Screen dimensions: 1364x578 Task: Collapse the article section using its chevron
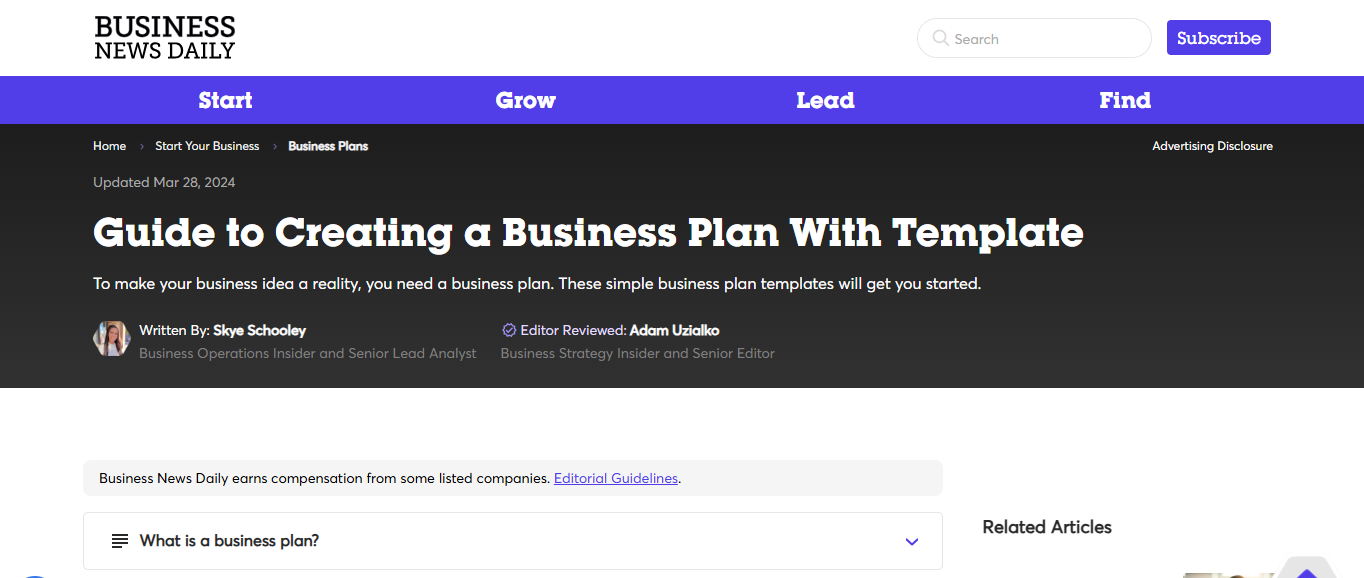(911, 541)
